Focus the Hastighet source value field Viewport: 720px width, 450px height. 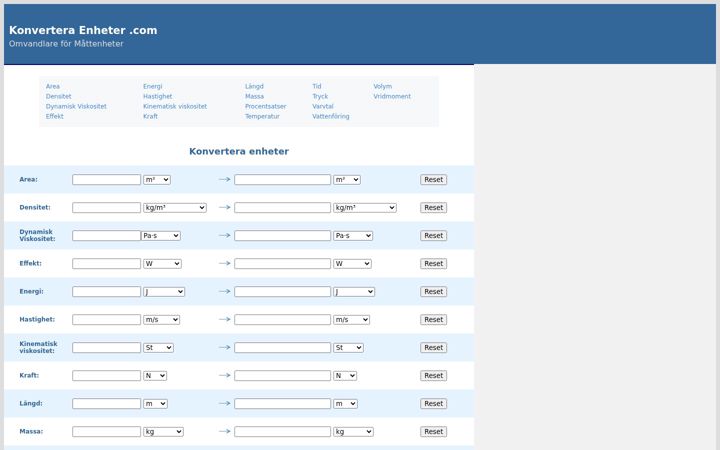[107, 320]
